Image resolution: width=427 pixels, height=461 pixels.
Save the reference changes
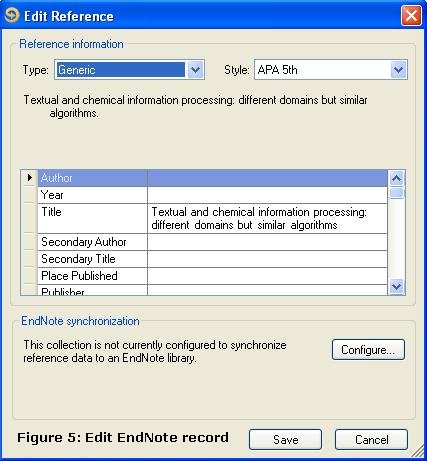pos(285,440)
